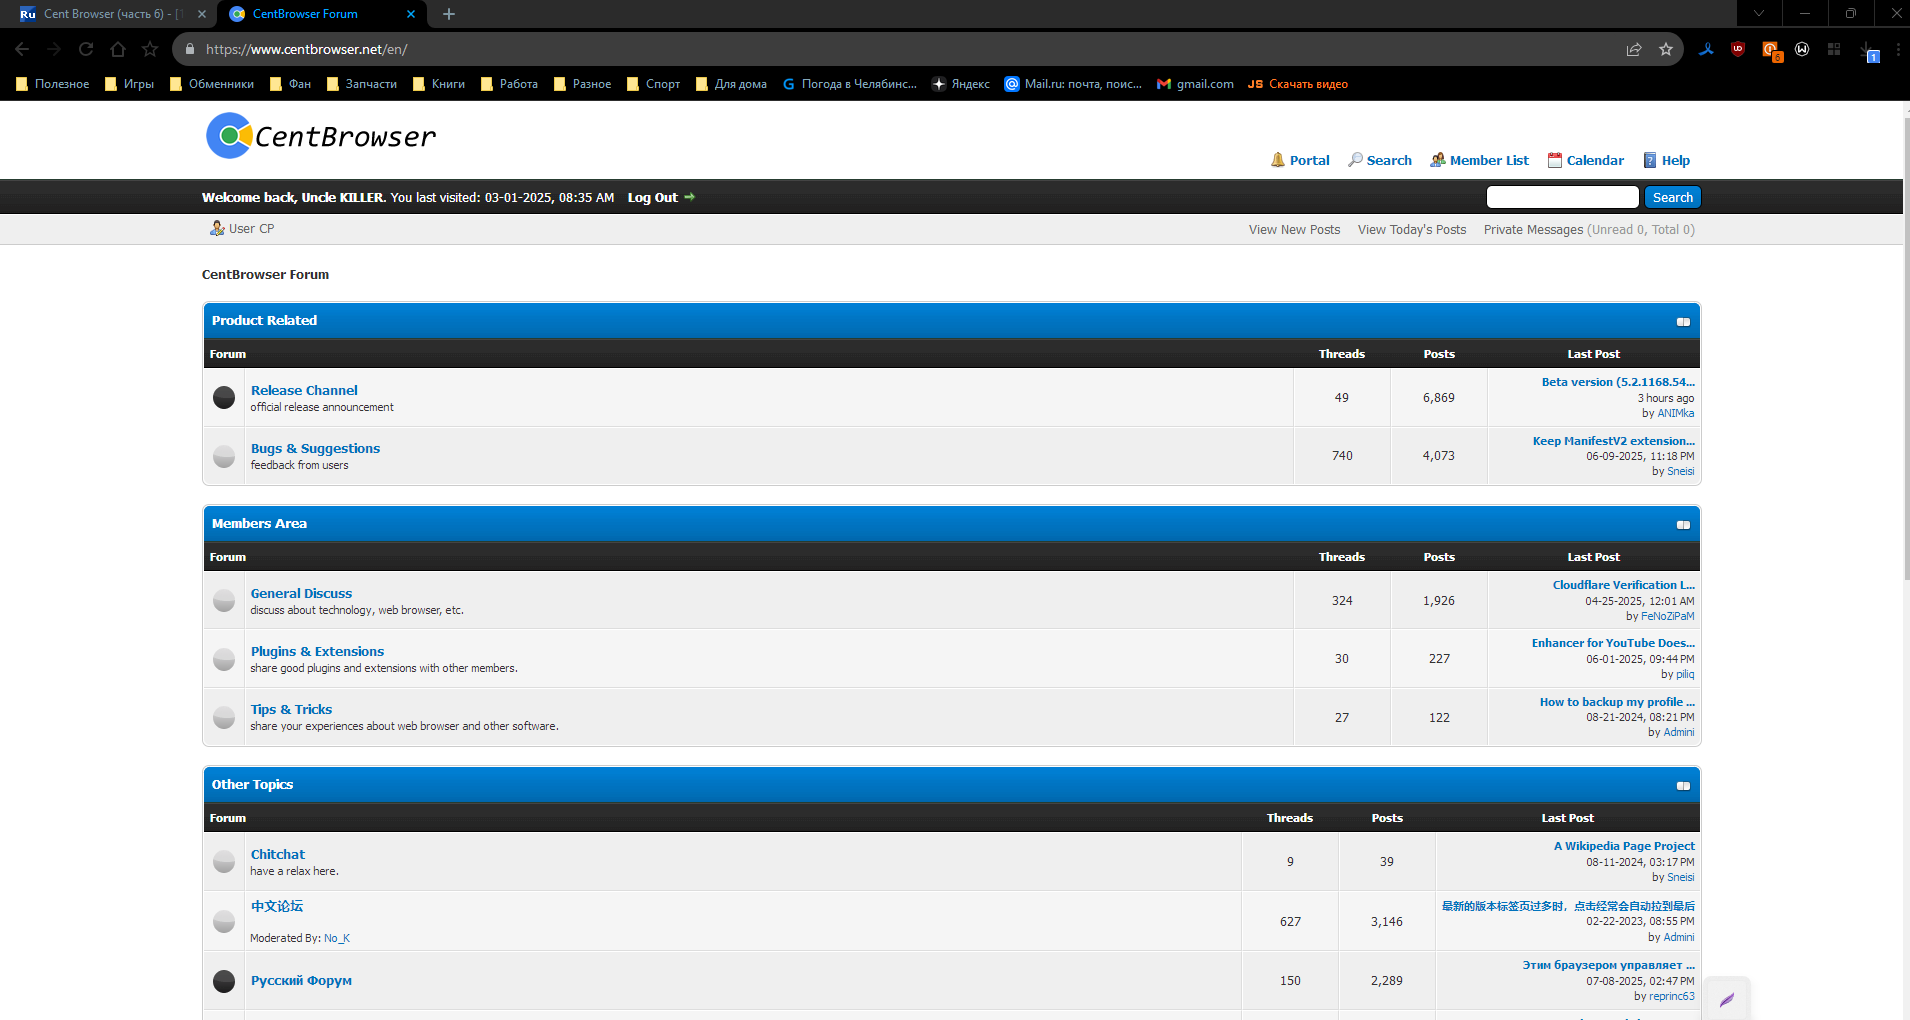This screenshot has width=1910, height=1020.
Task: Collapse the Product Related category
Action: (x=1683, y=322)
